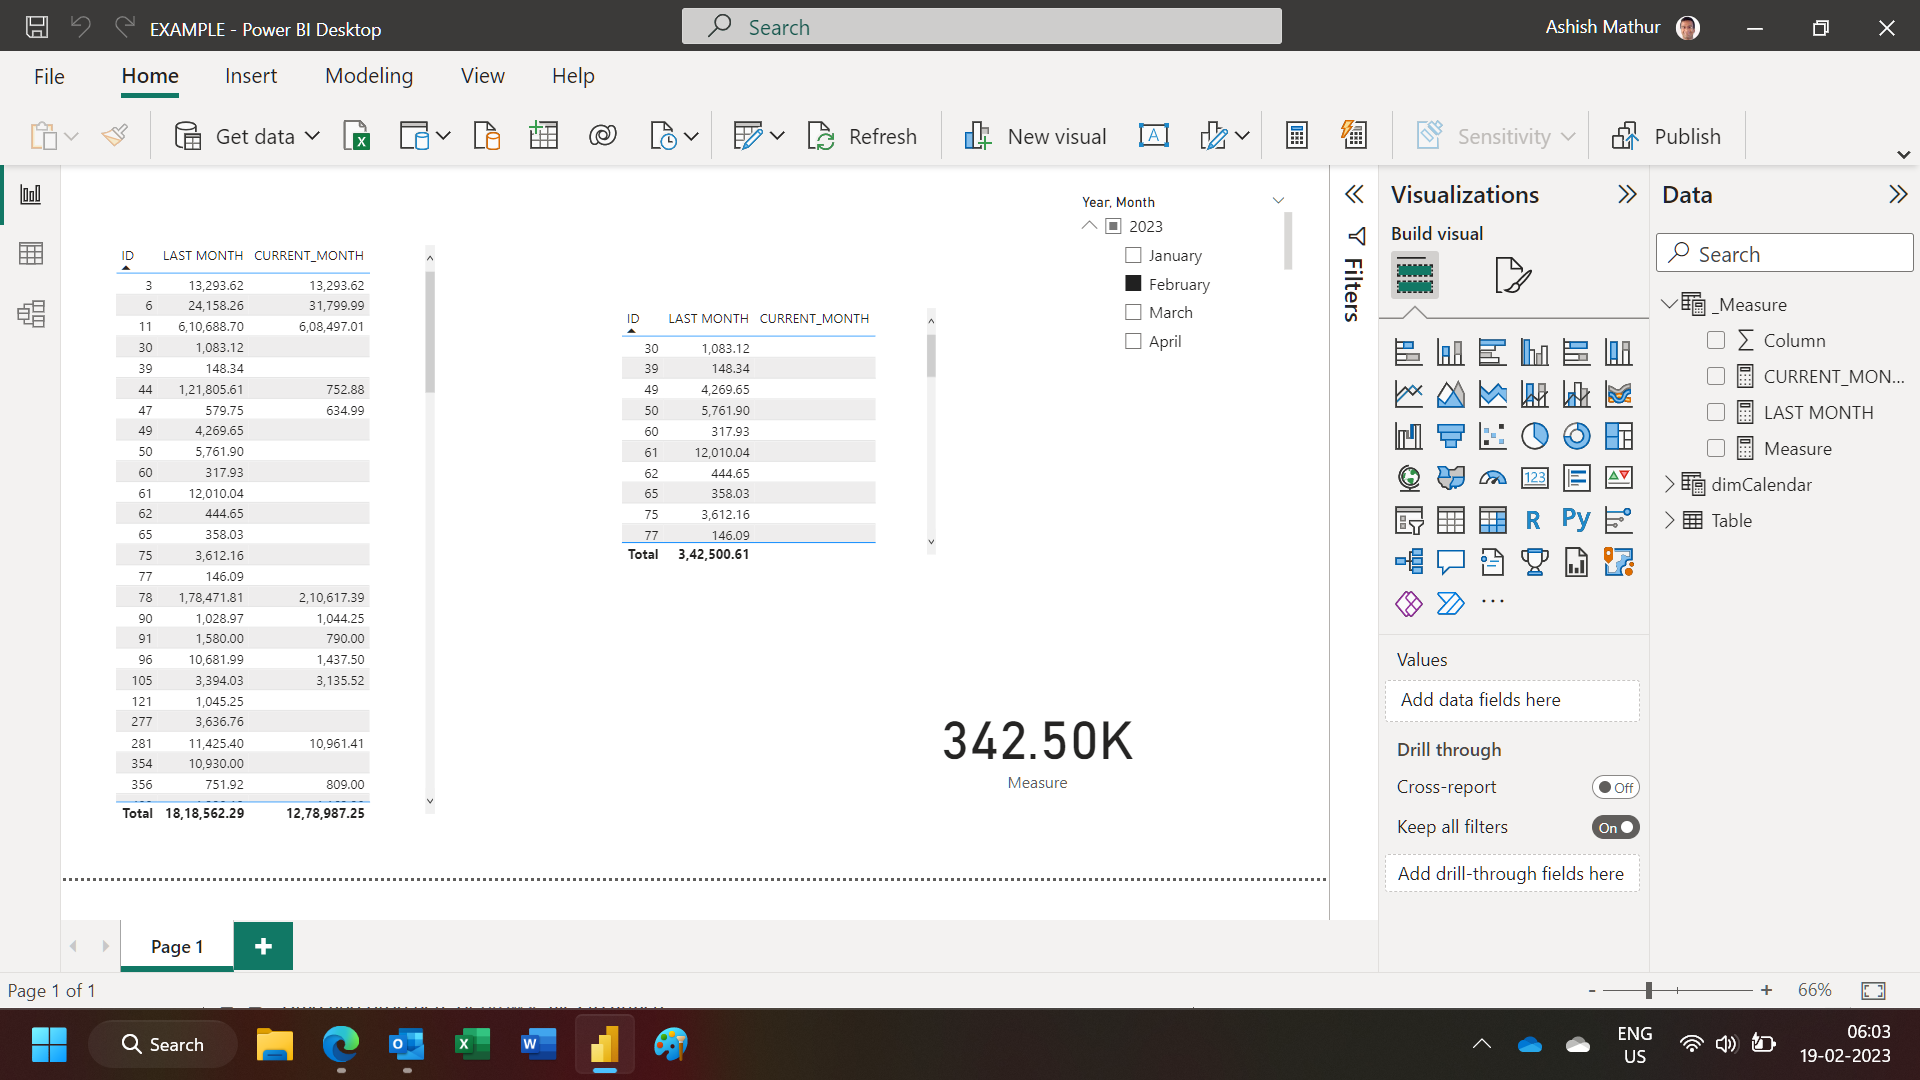Switch to Table view in sidebar
The width and height of the screenshot is (1920, 1080).
point(31,254)
